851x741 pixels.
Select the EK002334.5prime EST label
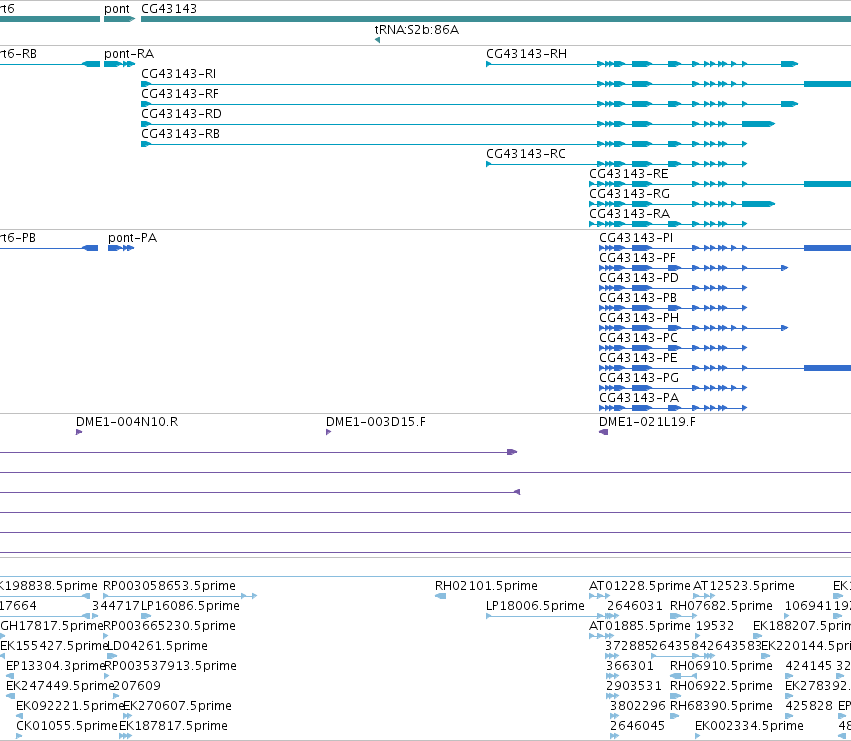[x=749, y=726]
